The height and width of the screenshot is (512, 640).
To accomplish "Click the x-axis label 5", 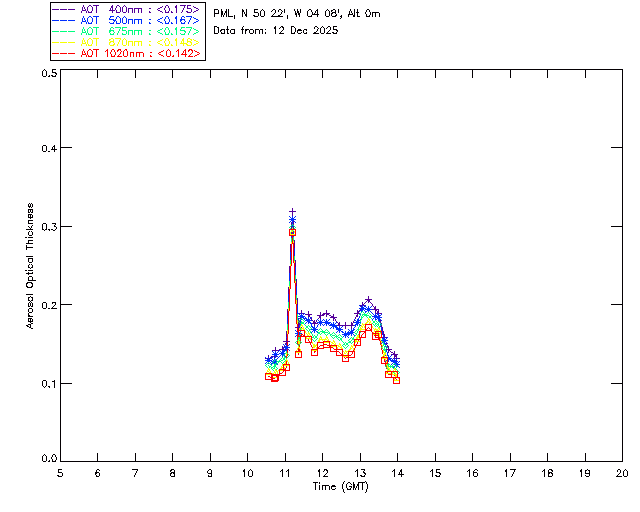I will click(60, 473).
